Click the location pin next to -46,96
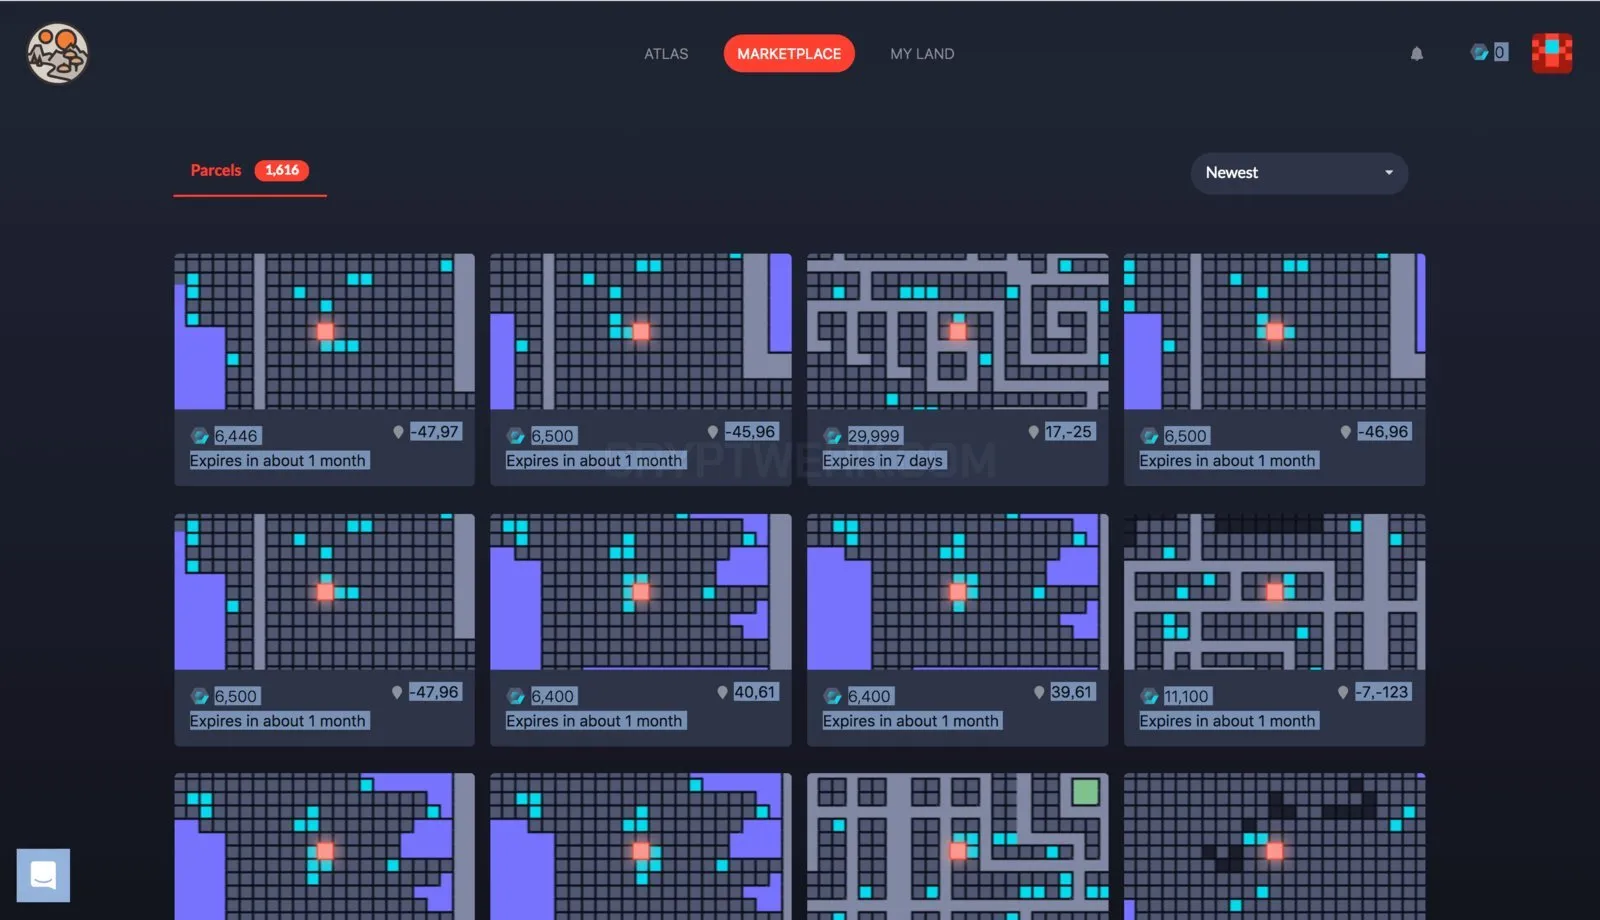Viewport: 1600px width, 920px height. [x=1346, y=432]
